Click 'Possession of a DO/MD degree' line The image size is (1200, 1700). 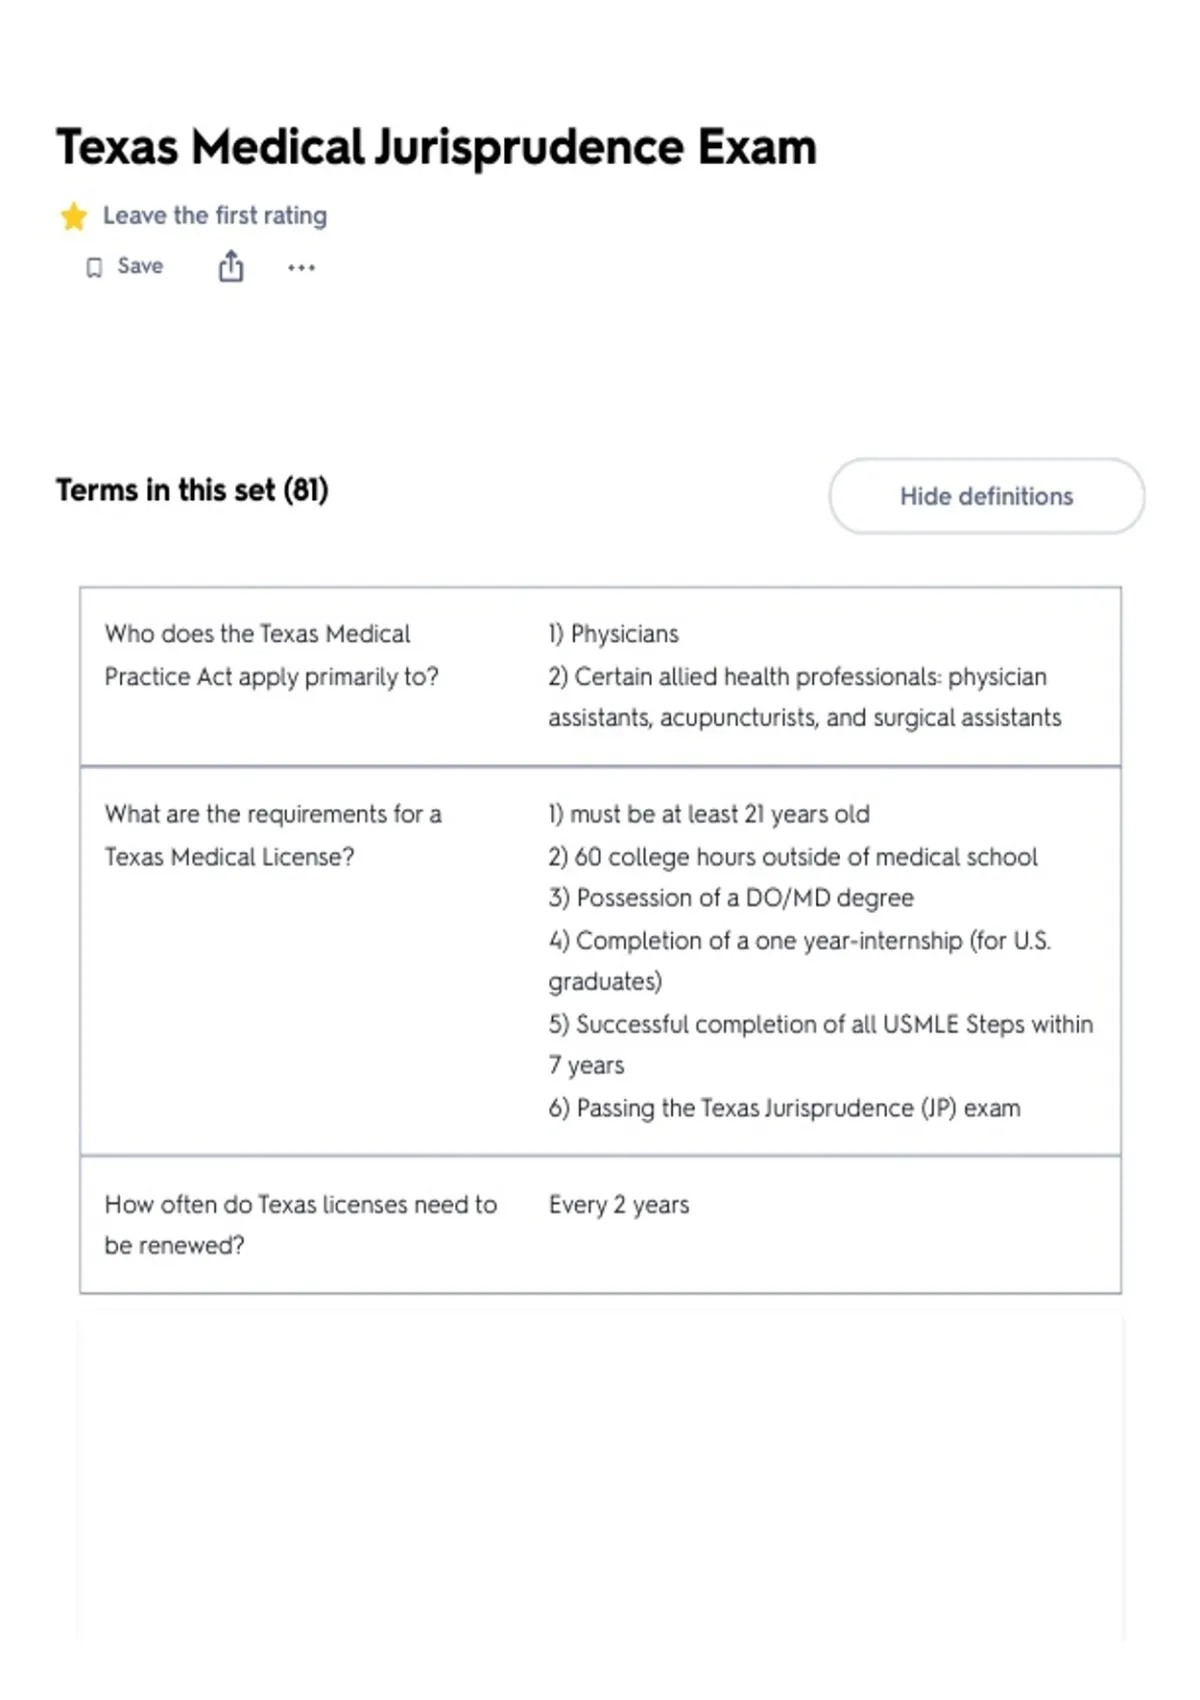click(x=731, y=898)
